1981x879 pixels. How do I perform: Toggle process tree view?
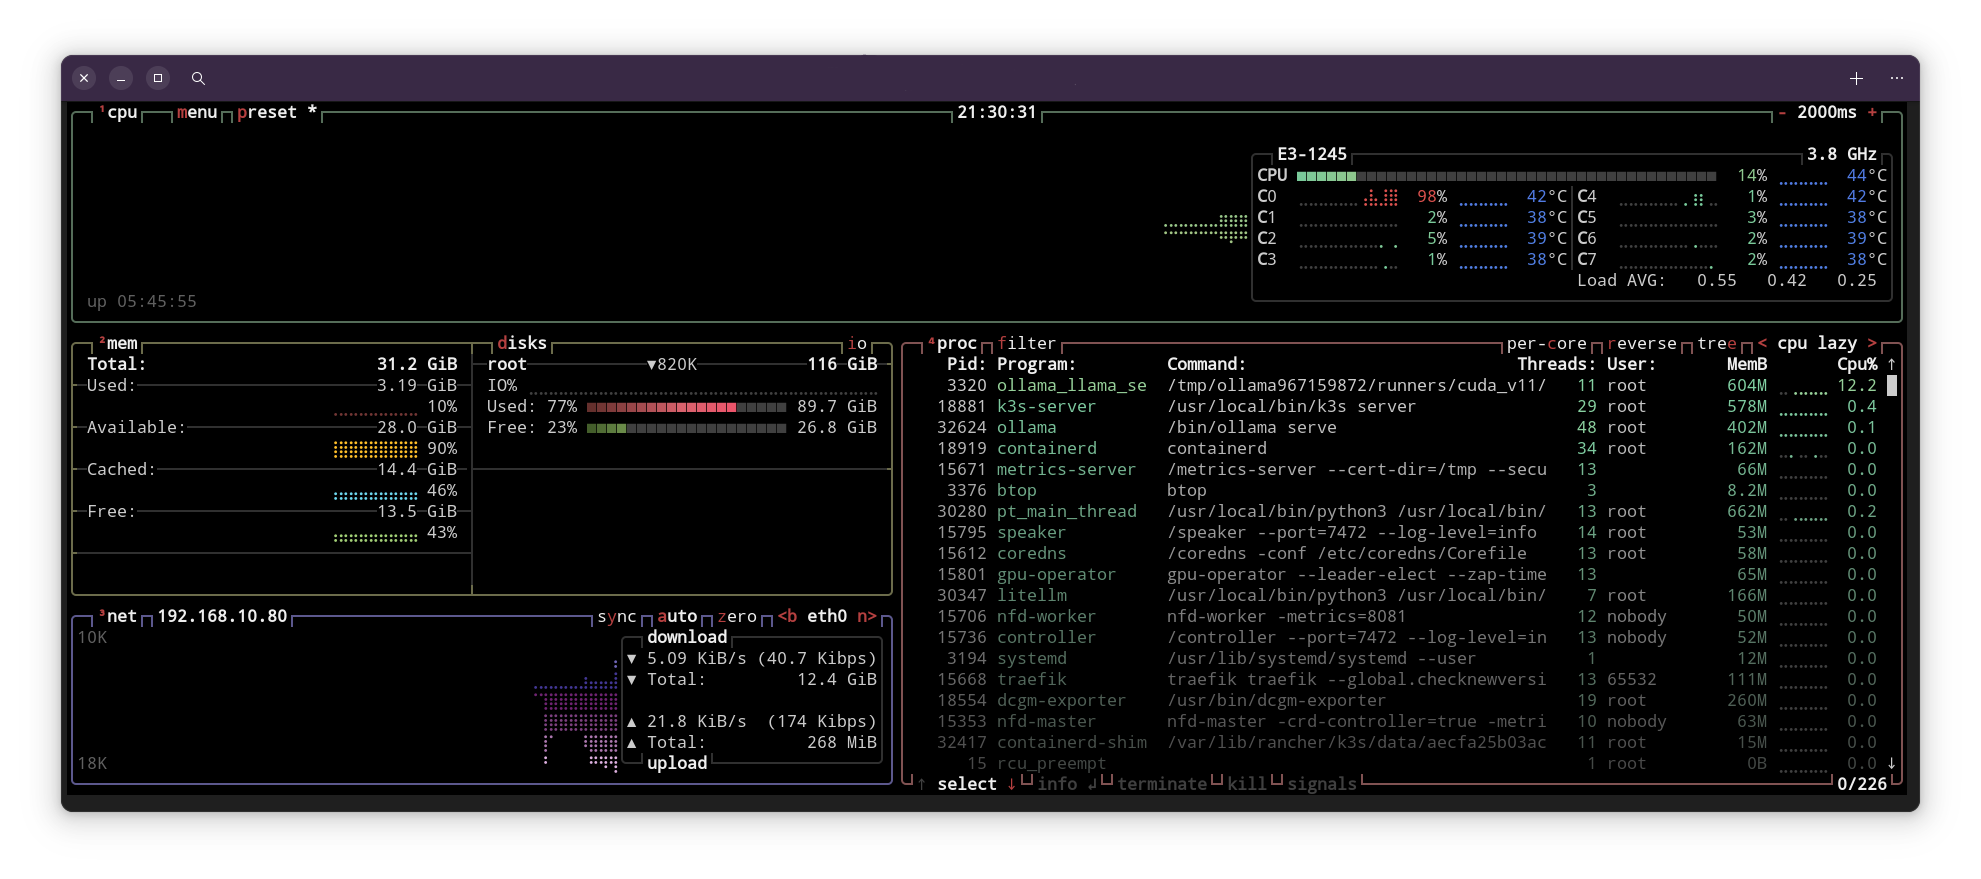tap(1717, 343)
